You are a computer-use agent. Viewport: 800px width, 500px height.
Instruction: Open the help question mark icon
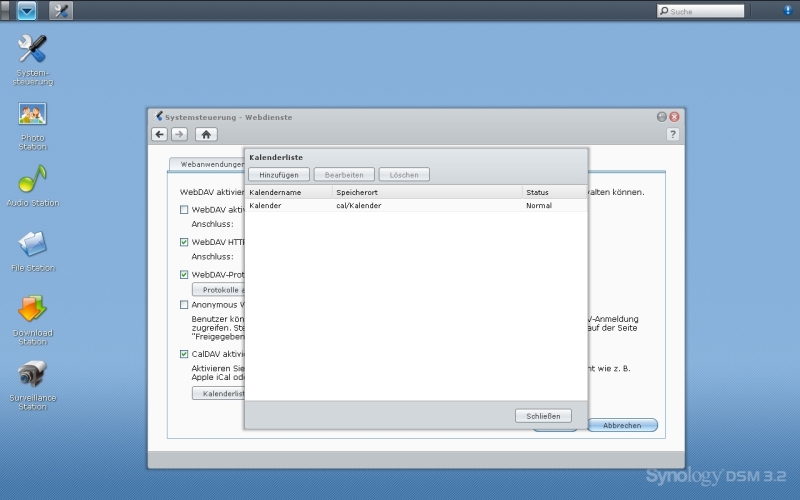click(x=673, y=134)
